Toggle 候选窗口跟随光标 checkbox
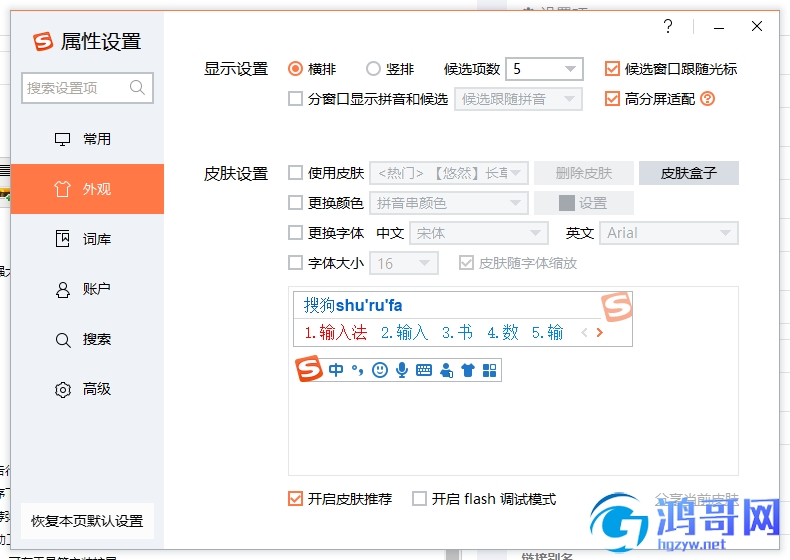This screenshot has height=560, width=790. 612,69
